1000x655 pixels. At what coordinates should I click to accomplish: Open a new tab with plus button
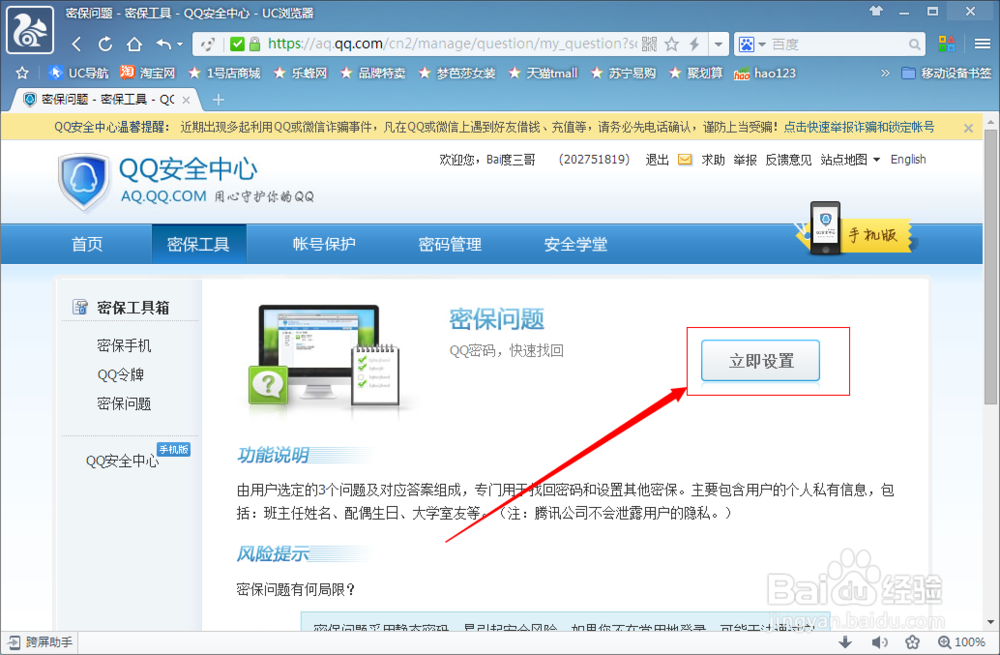pyautogui.click(x=218, y=99)
